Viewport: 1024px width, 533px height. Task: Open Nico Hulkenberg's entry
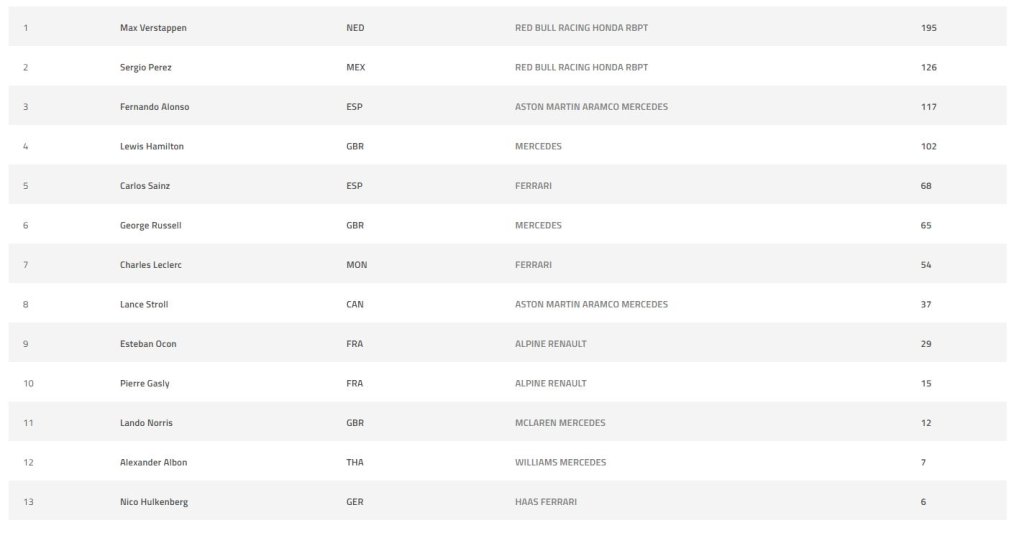point(153,502)
